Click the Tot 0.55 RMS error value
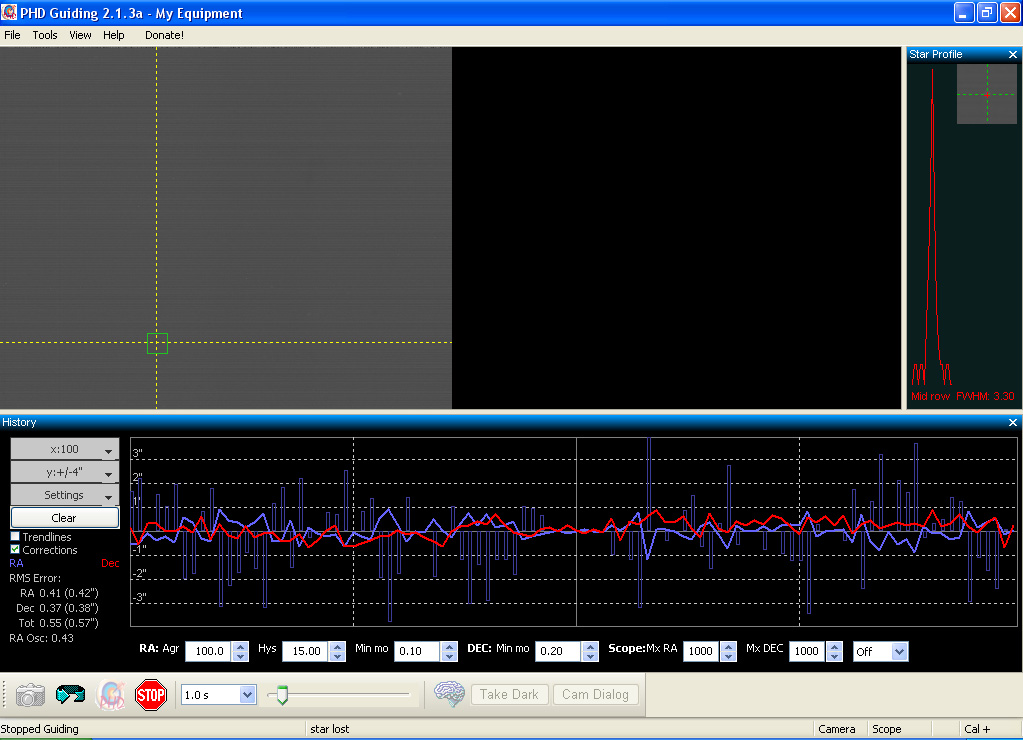The image size is (1023, 740). pyautogui.click(x=59, y=623)
